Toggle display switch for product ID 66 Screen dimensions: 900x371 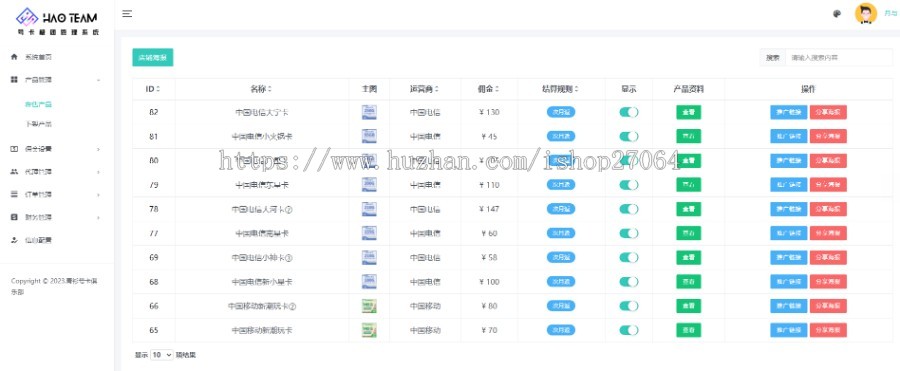(629, 306)
